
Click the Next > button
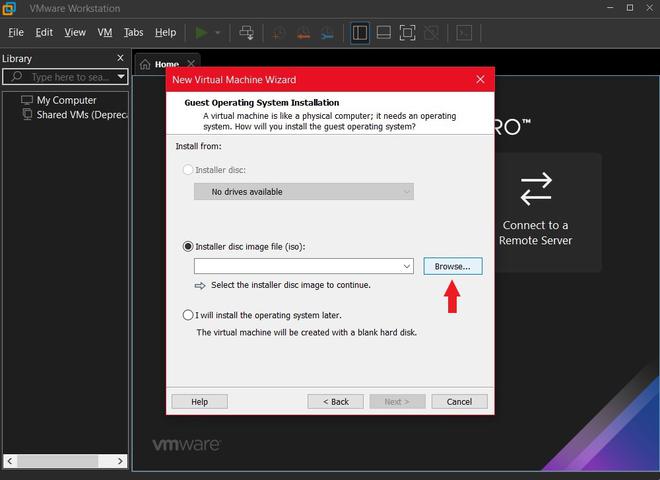[x=397, y=402]
